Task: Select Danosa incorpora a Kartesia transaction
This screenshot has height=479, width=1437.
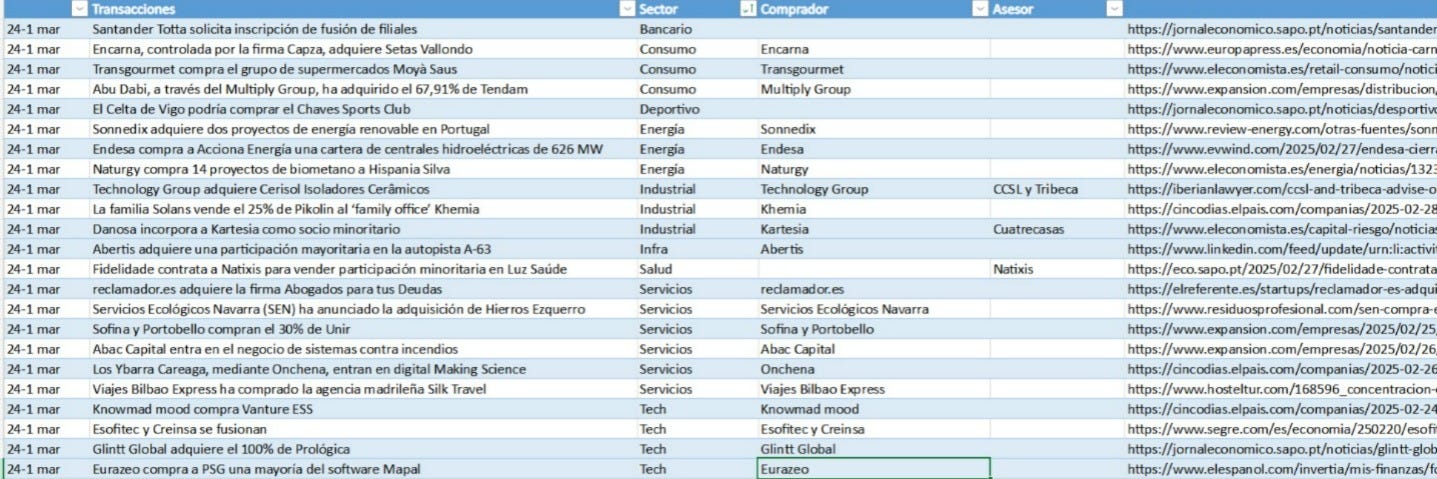Action: pos(362,229)
